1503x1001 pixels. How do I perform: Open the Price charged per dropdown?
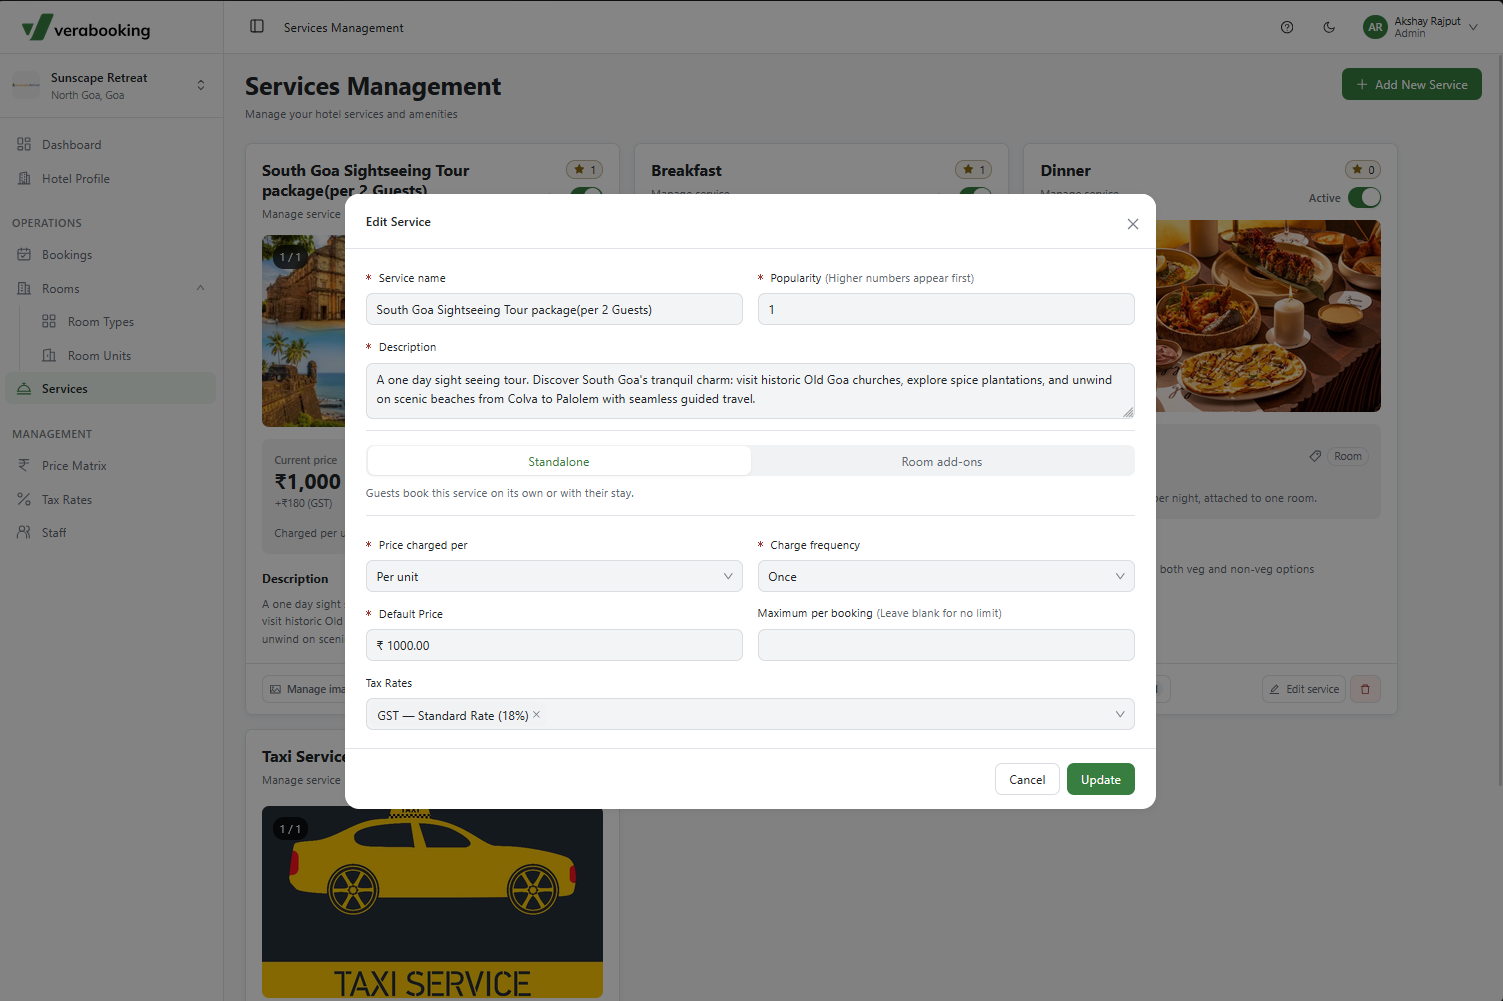pyautogui.click(x=554, y=577)
